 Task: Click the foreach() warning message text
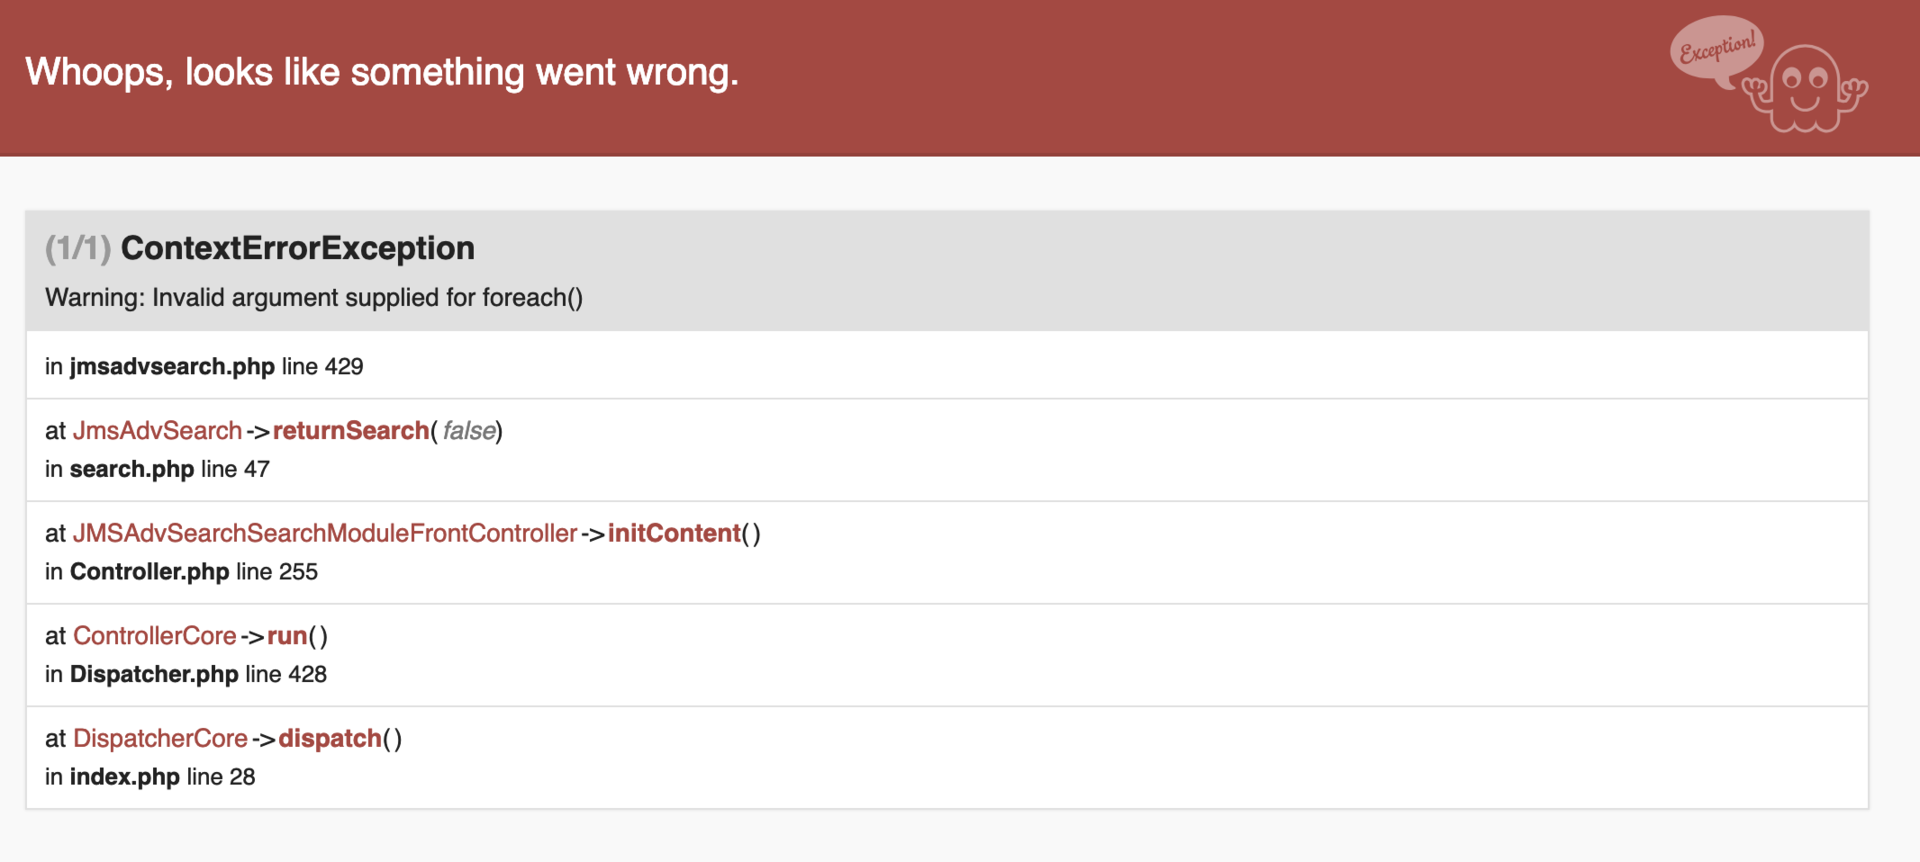313,298
